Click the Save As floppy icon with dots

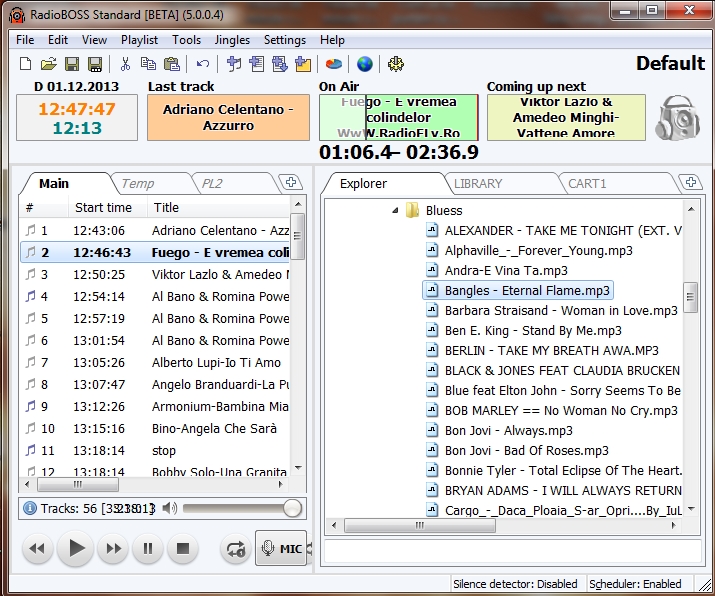coord(95,64)
